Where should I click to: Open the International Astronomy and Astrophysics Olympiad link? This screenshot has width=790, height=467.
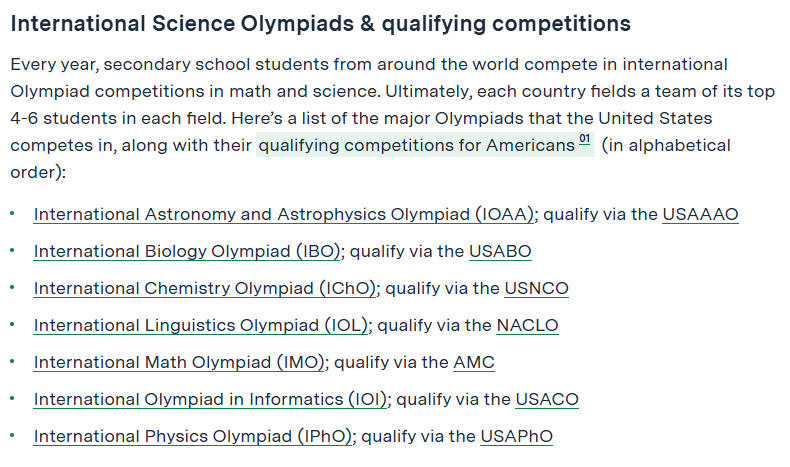284,215
